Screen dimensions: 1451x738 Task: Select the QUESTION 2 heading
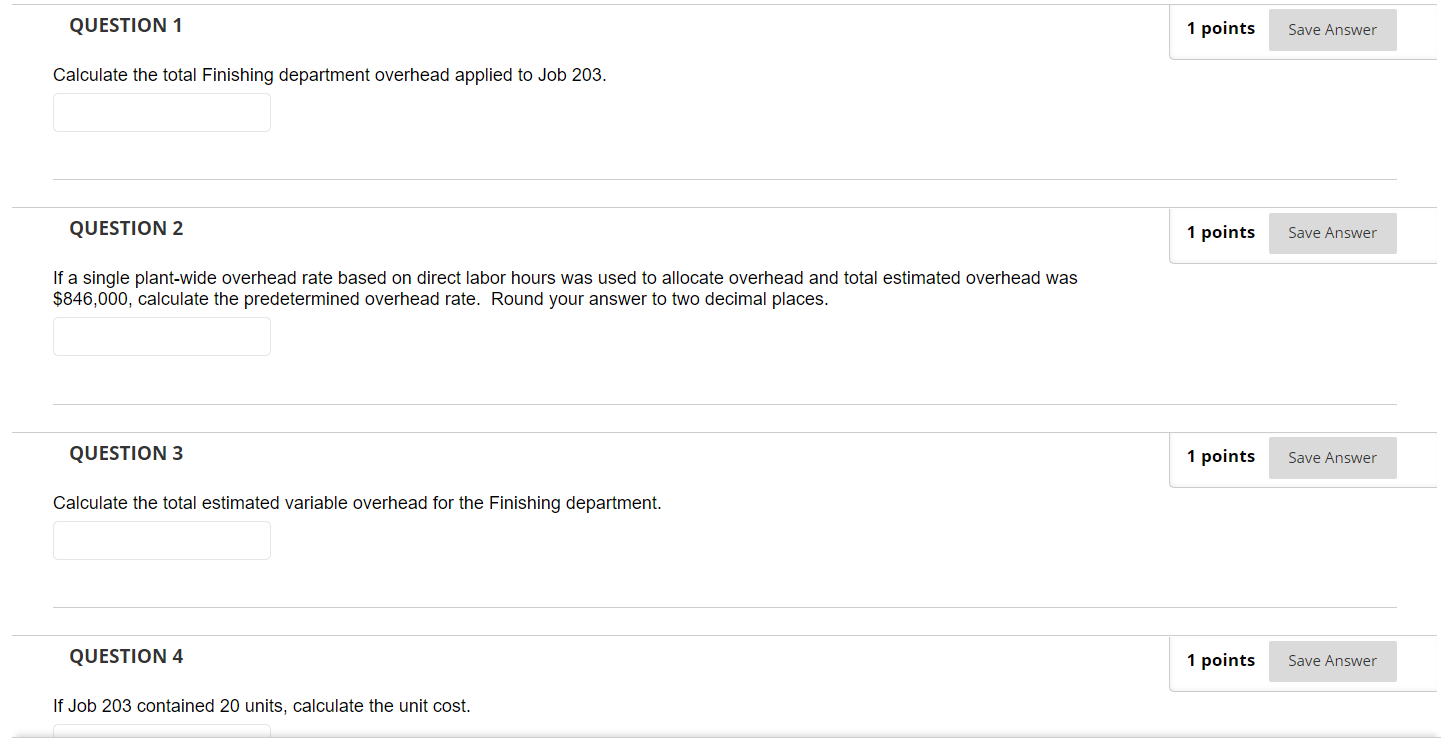[126, 228]
